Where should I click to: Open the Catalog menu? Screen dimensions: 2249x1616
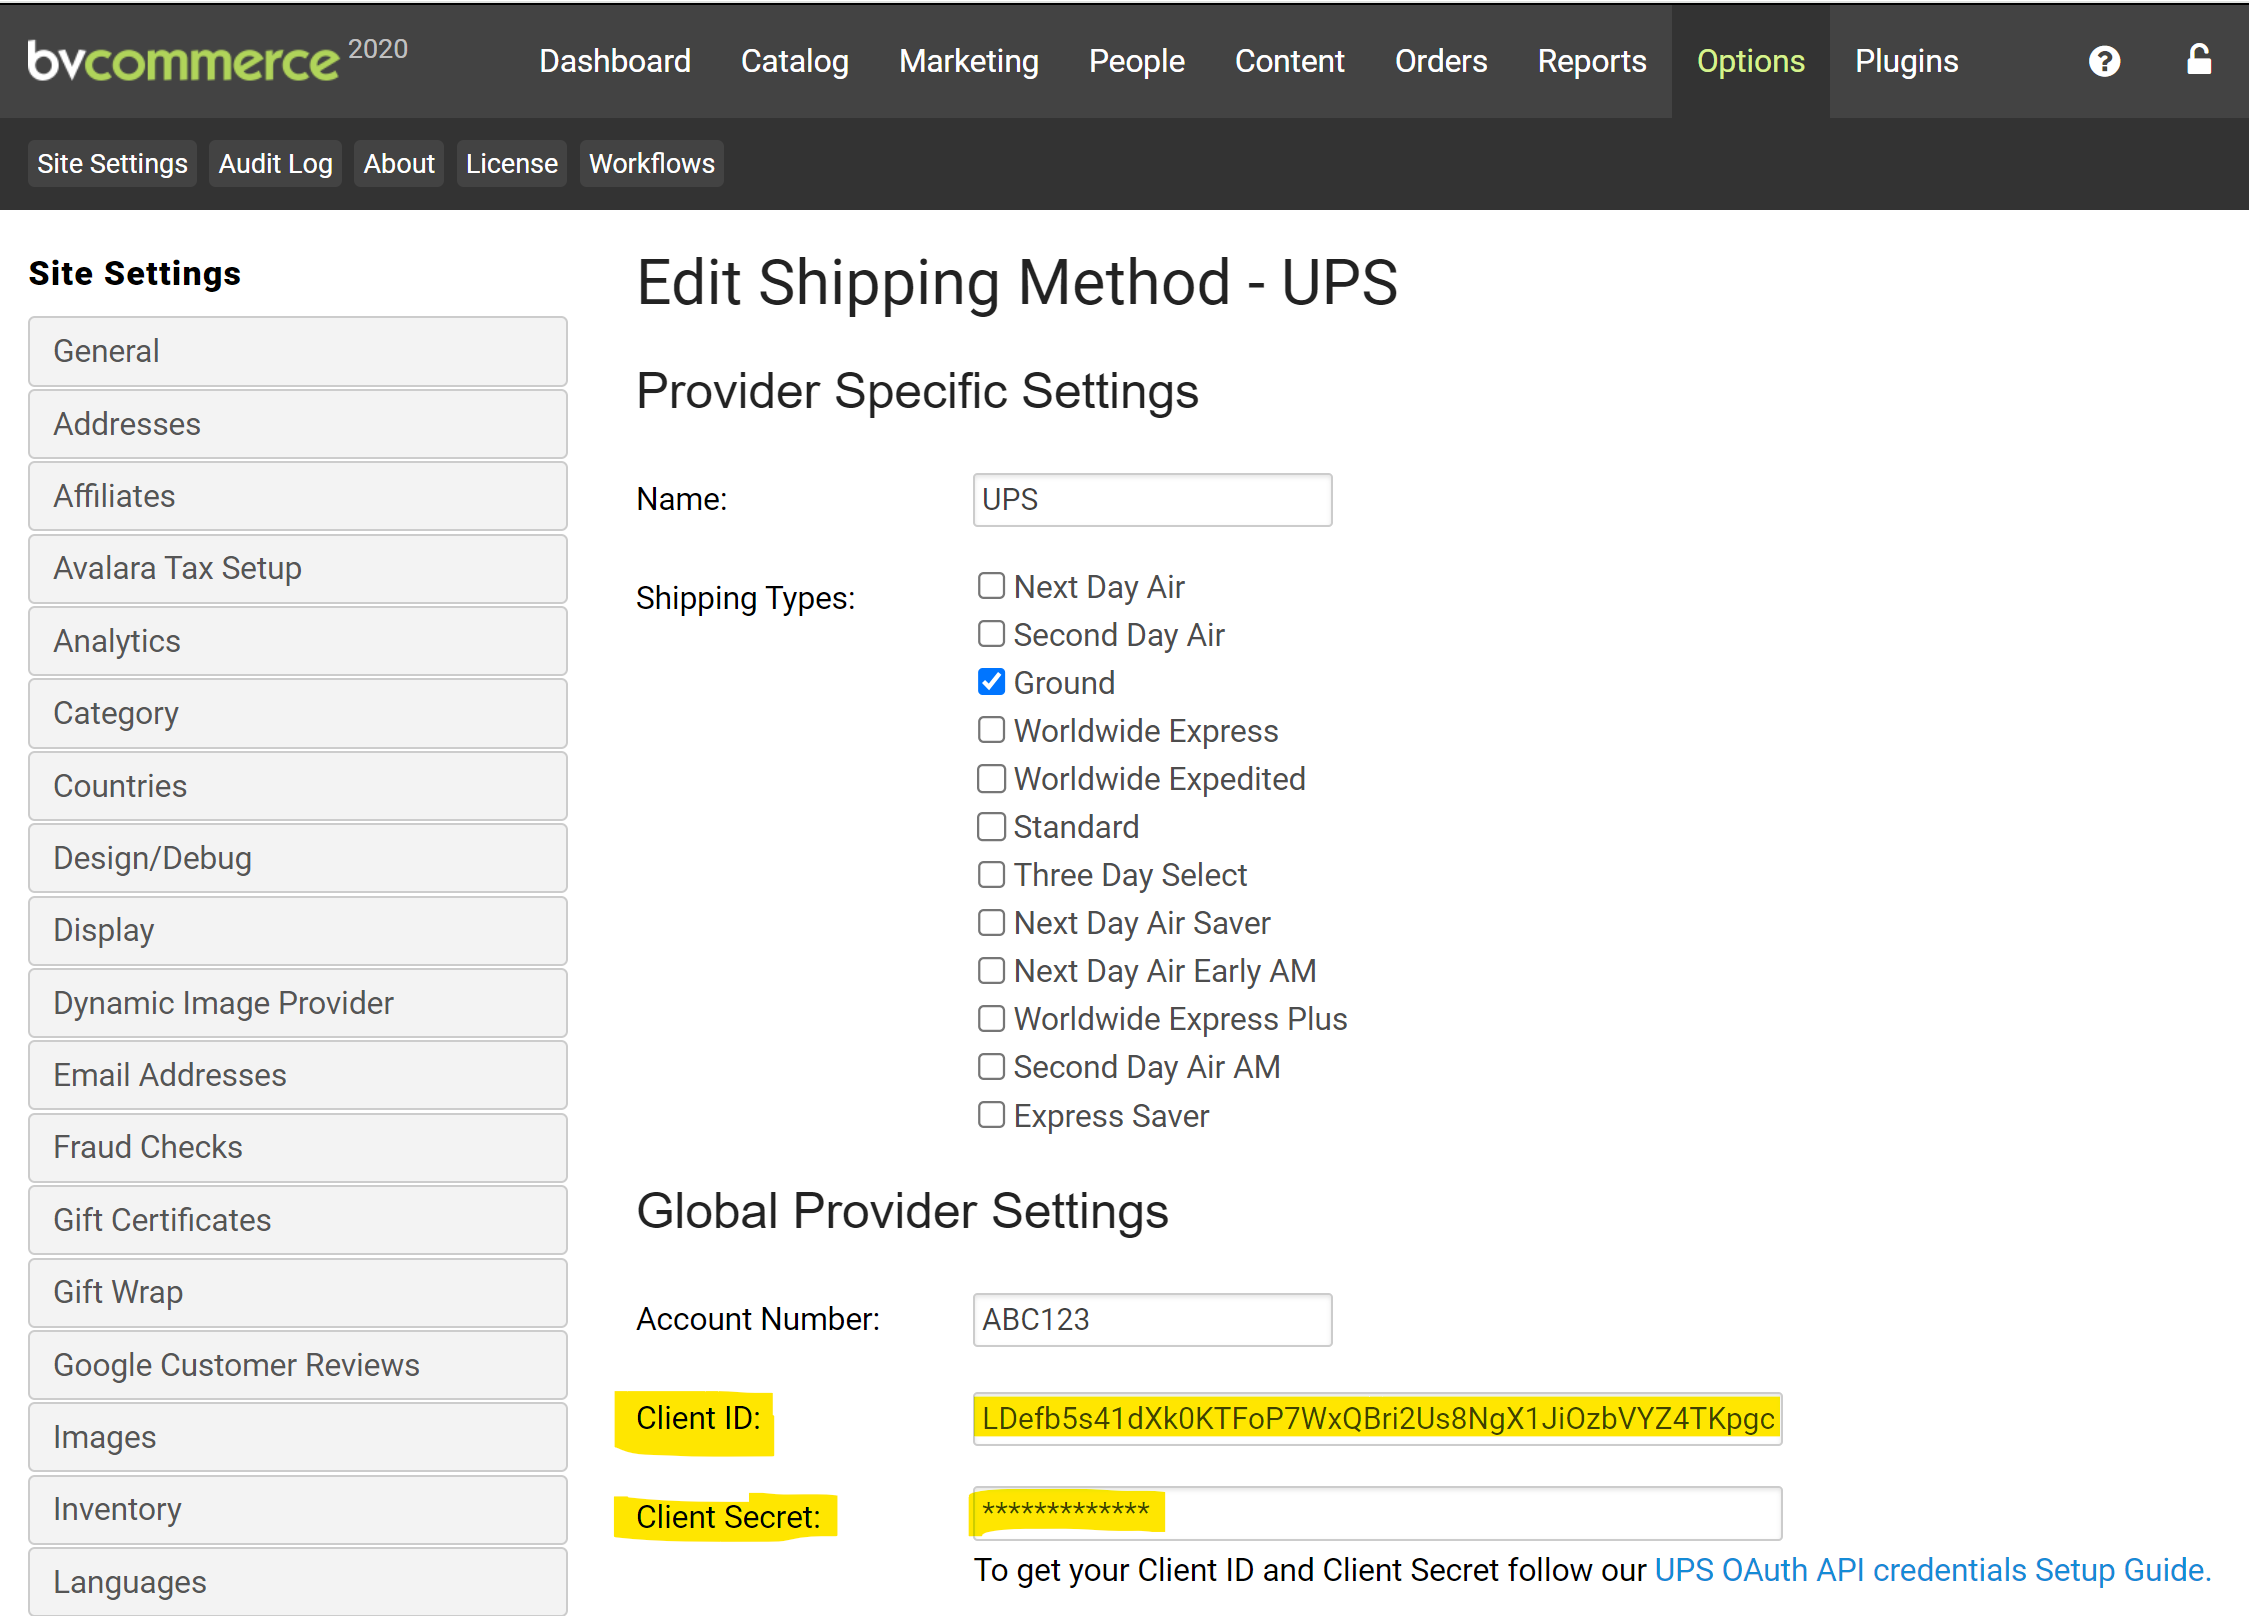794,62
